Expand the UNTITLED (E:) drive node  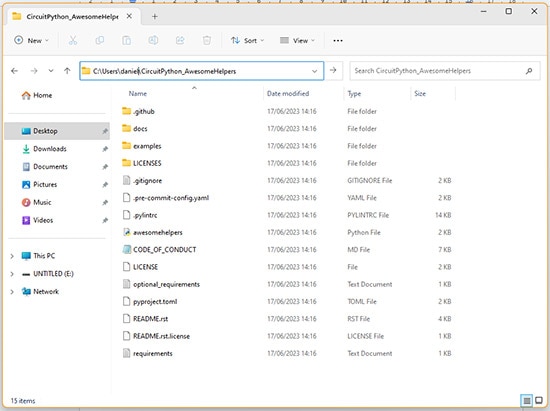click(x=12, y=274)
